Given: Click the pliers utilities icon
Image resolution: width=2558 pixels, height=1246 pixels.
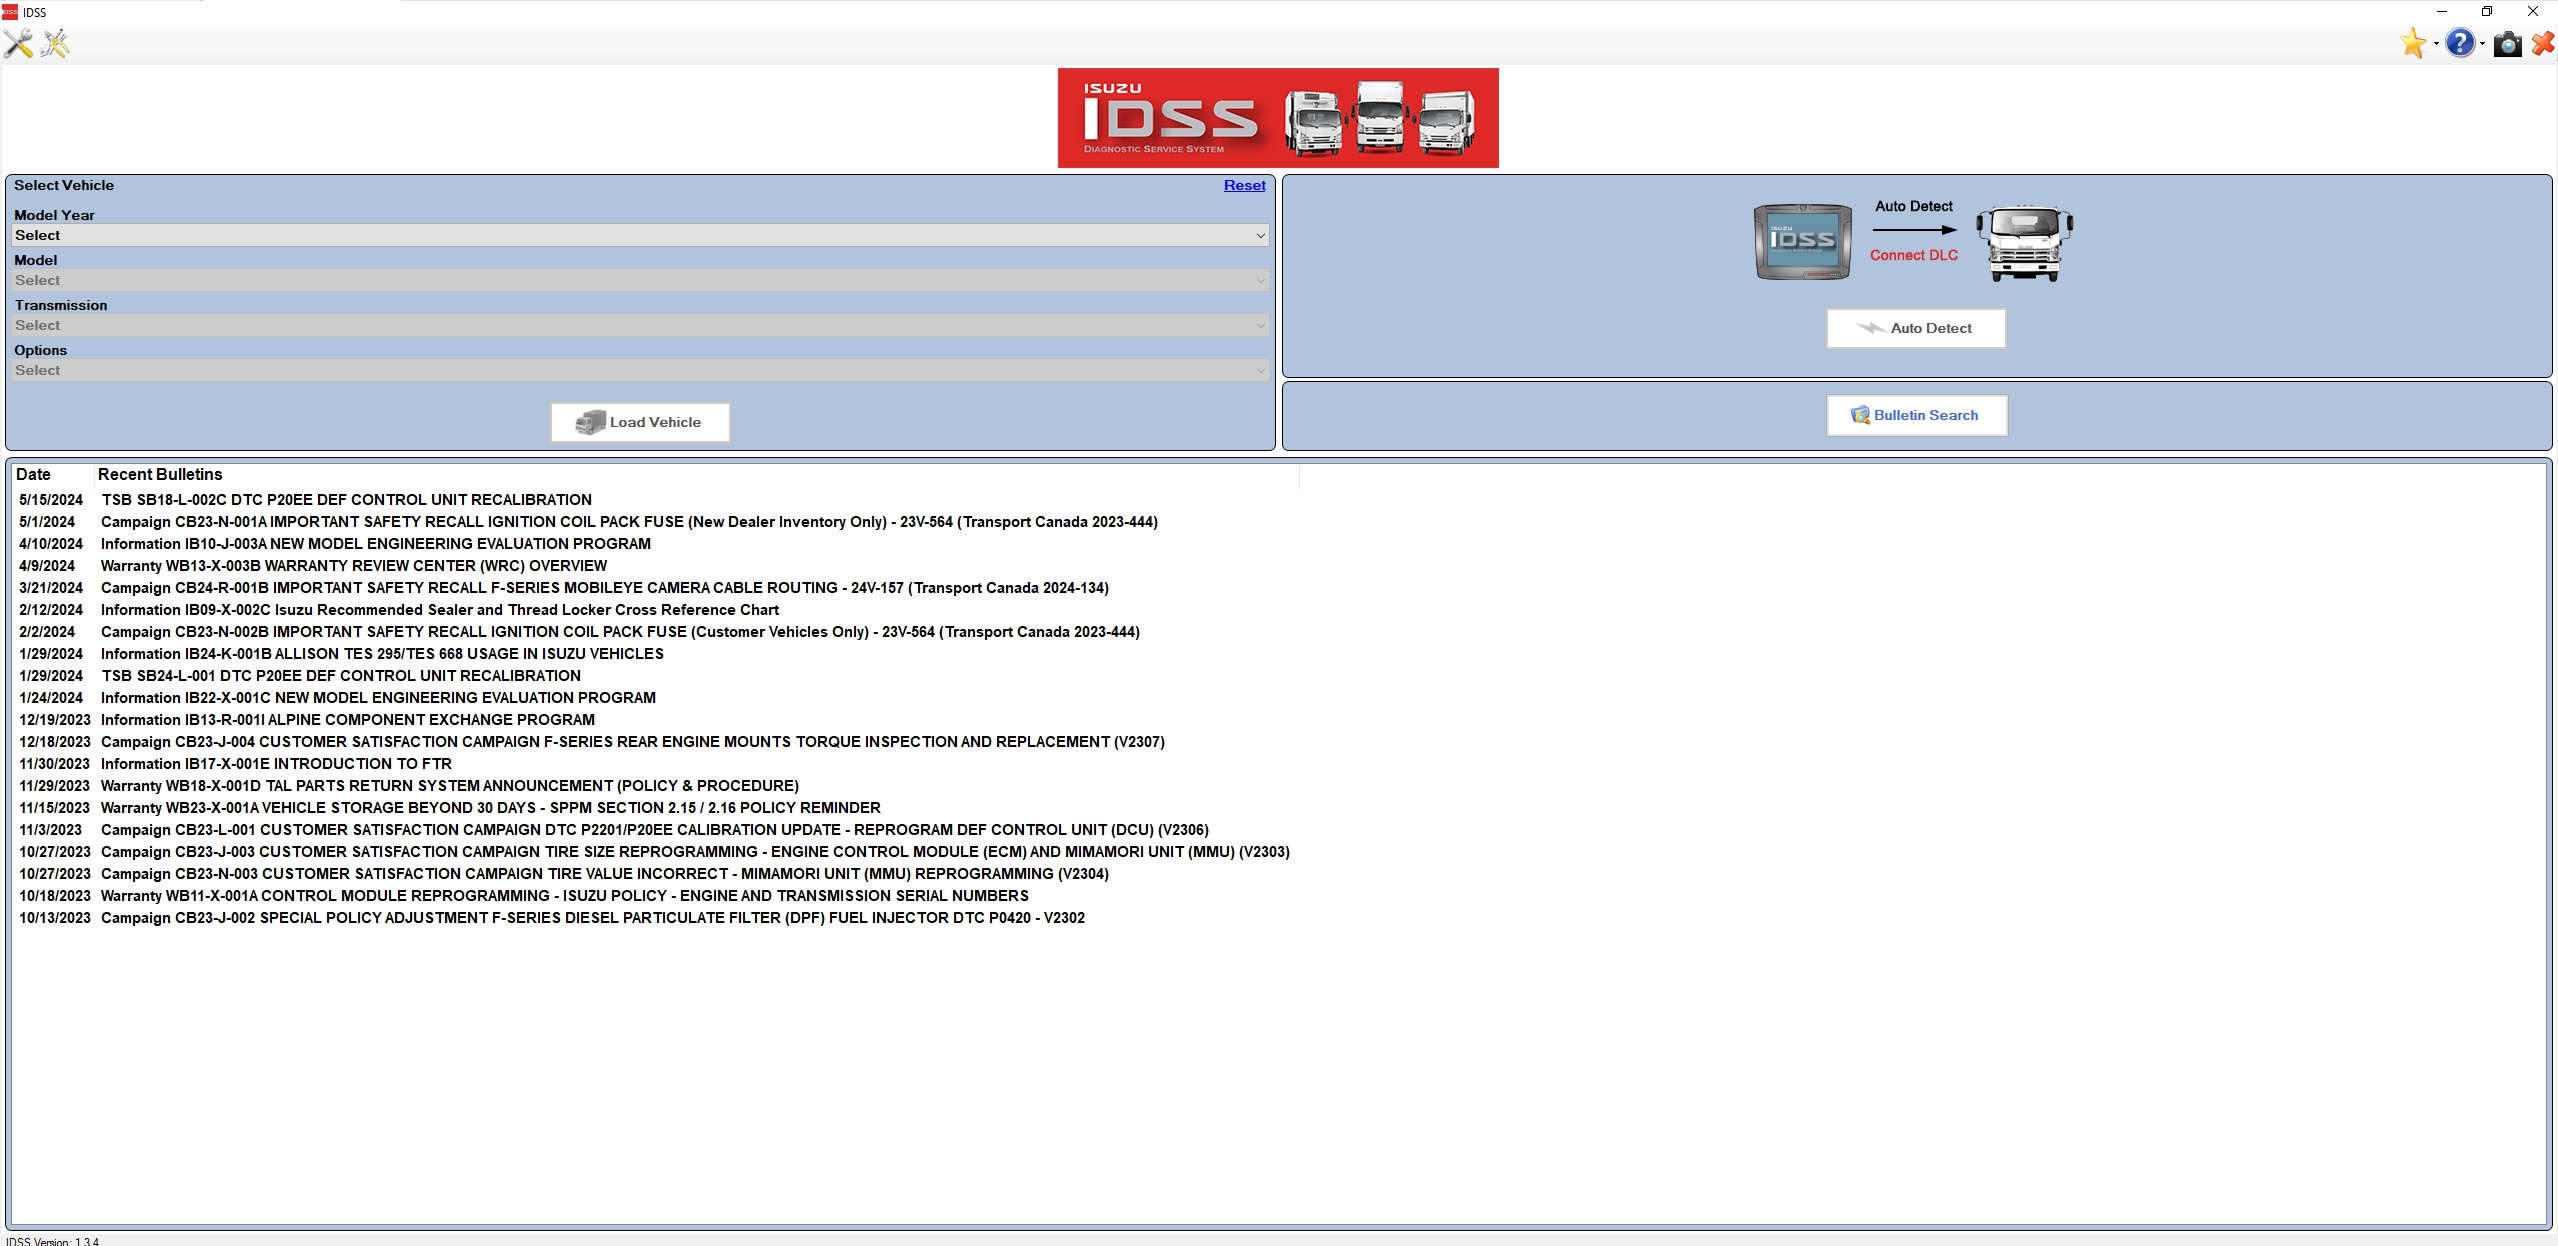Looking at the screenshot, I should tap(55, 44).
